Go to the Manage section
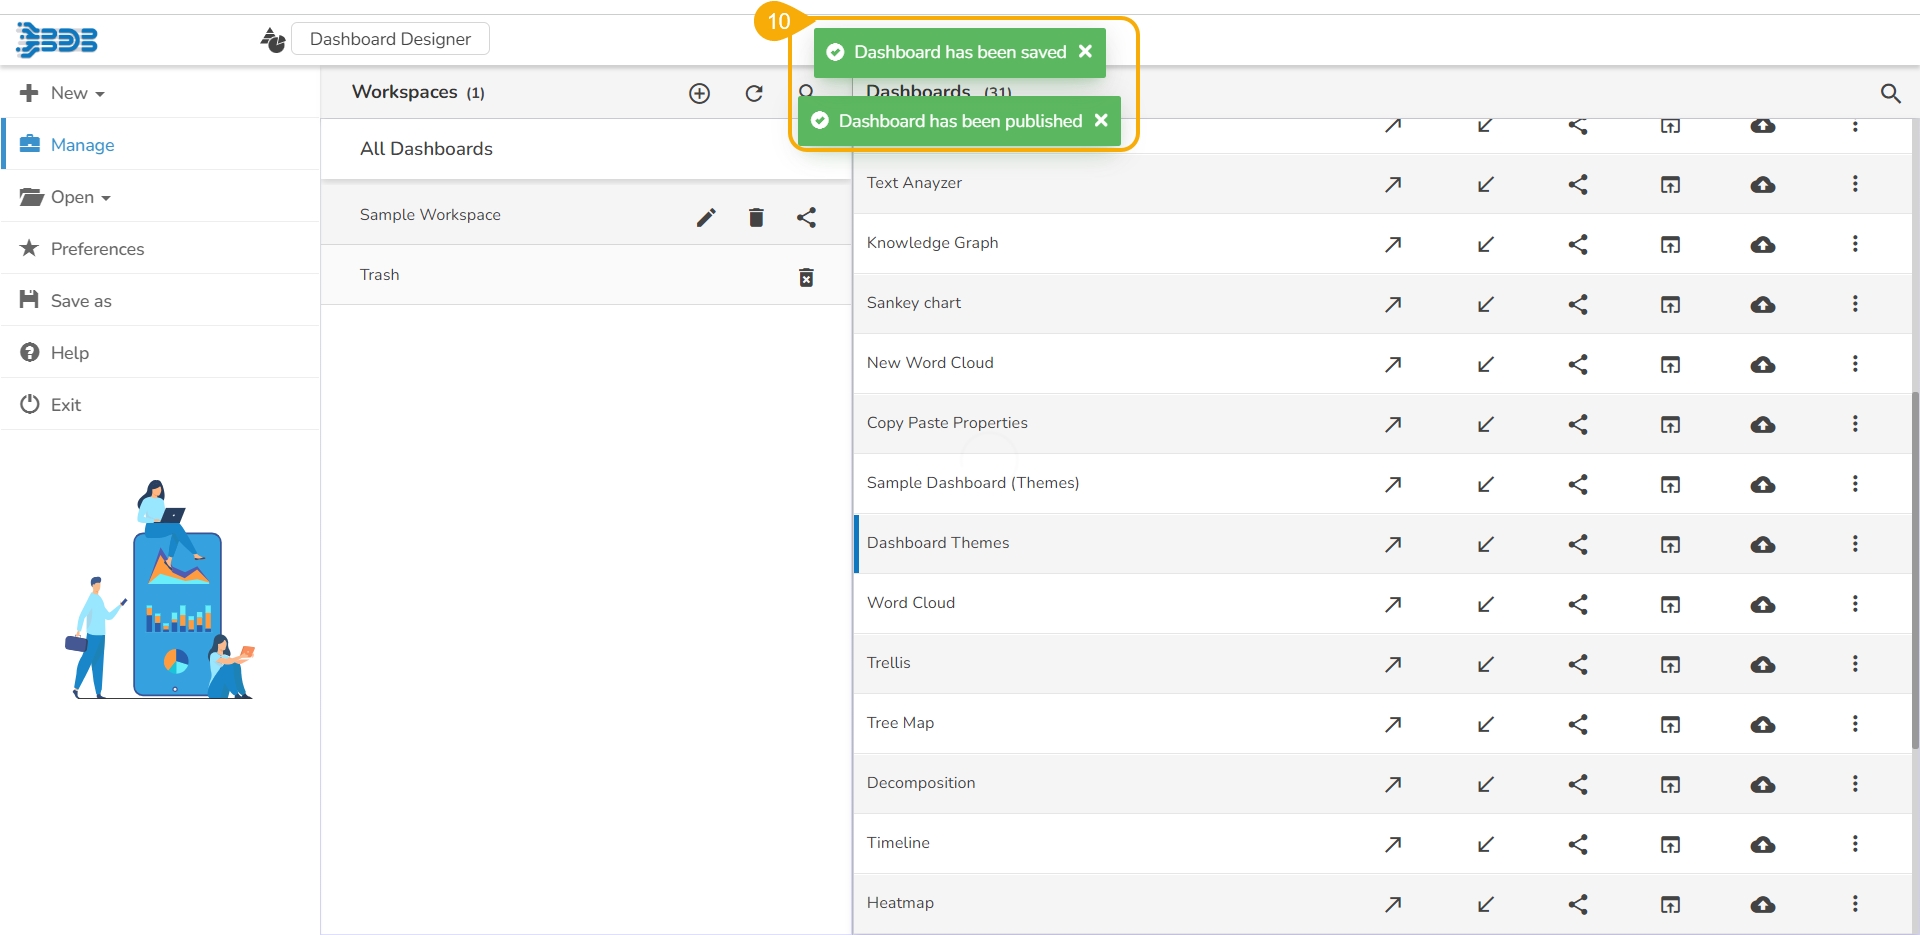The width and height of the screenshot is (1920, 935). [x=82, y=145]
